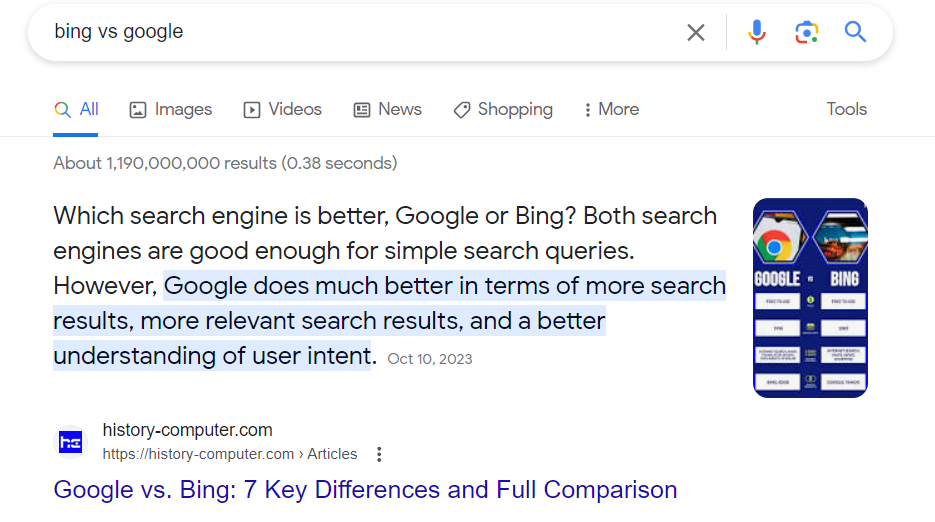Click the Images tab icon
The image size is (935, 522).
138,110
